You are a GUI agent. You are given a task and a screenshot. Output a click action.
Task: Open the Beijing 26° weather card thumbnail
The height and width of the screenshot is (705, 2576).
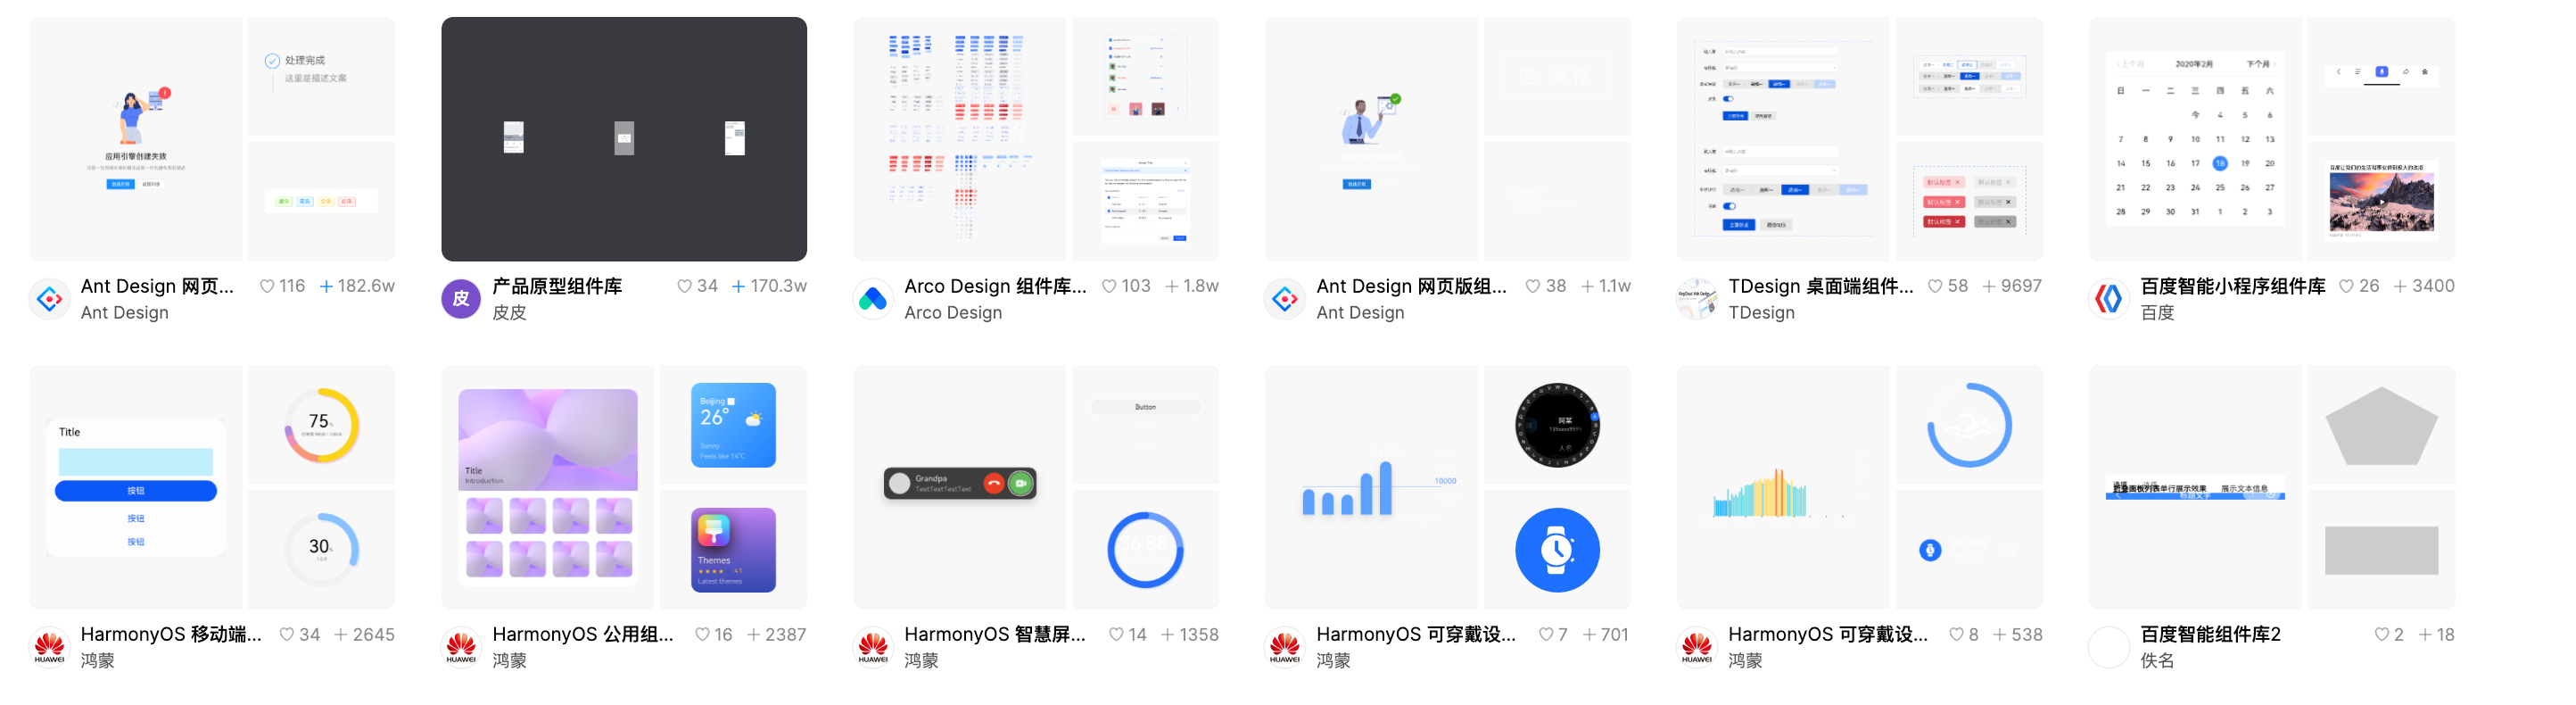point(733,425)
